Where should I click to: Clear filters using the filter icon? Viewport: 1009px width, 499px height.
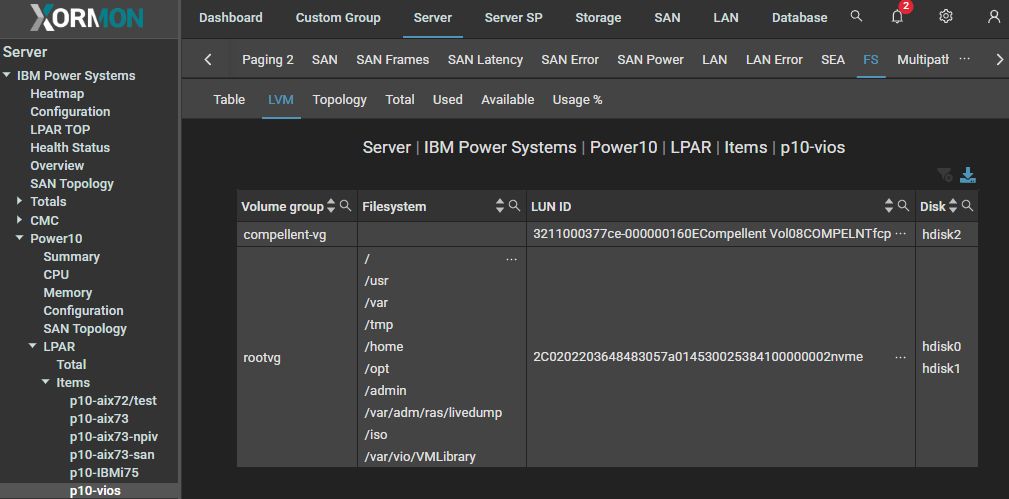pyautogui.click(x=945, y=174)
